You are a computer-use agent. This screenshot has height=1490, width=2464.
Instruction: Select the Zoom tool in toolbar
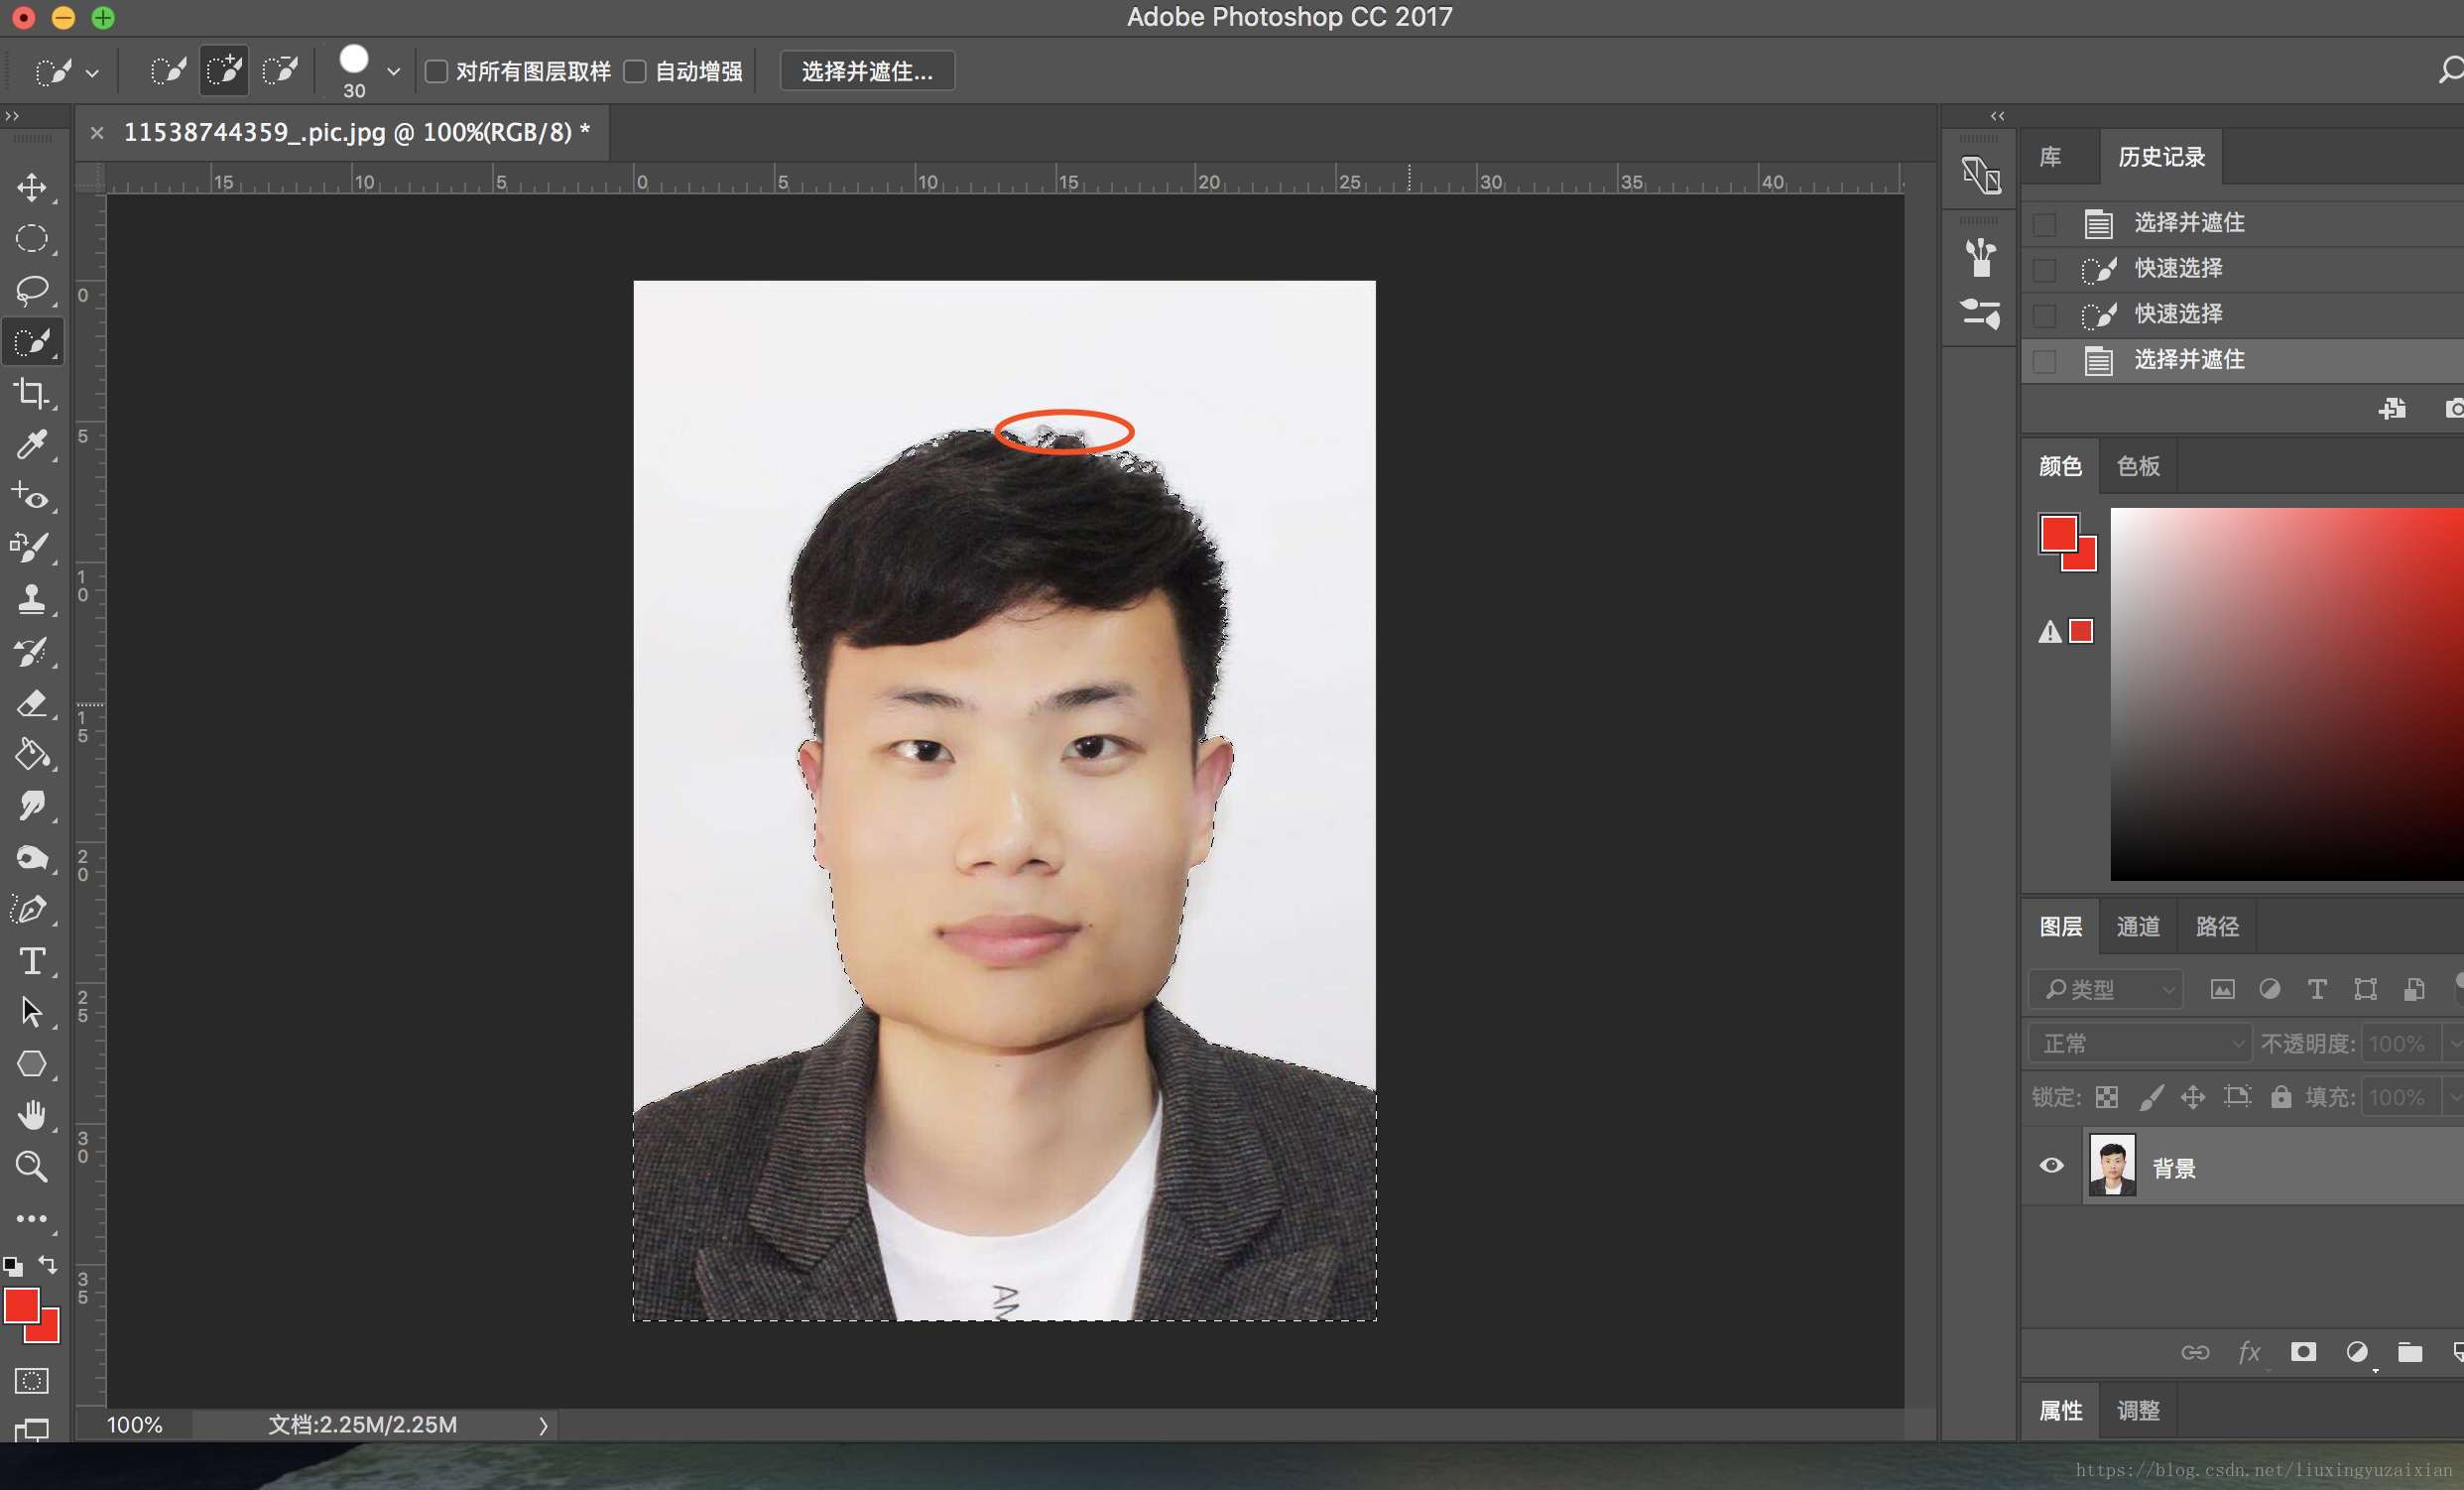(x=32, y=1167)
